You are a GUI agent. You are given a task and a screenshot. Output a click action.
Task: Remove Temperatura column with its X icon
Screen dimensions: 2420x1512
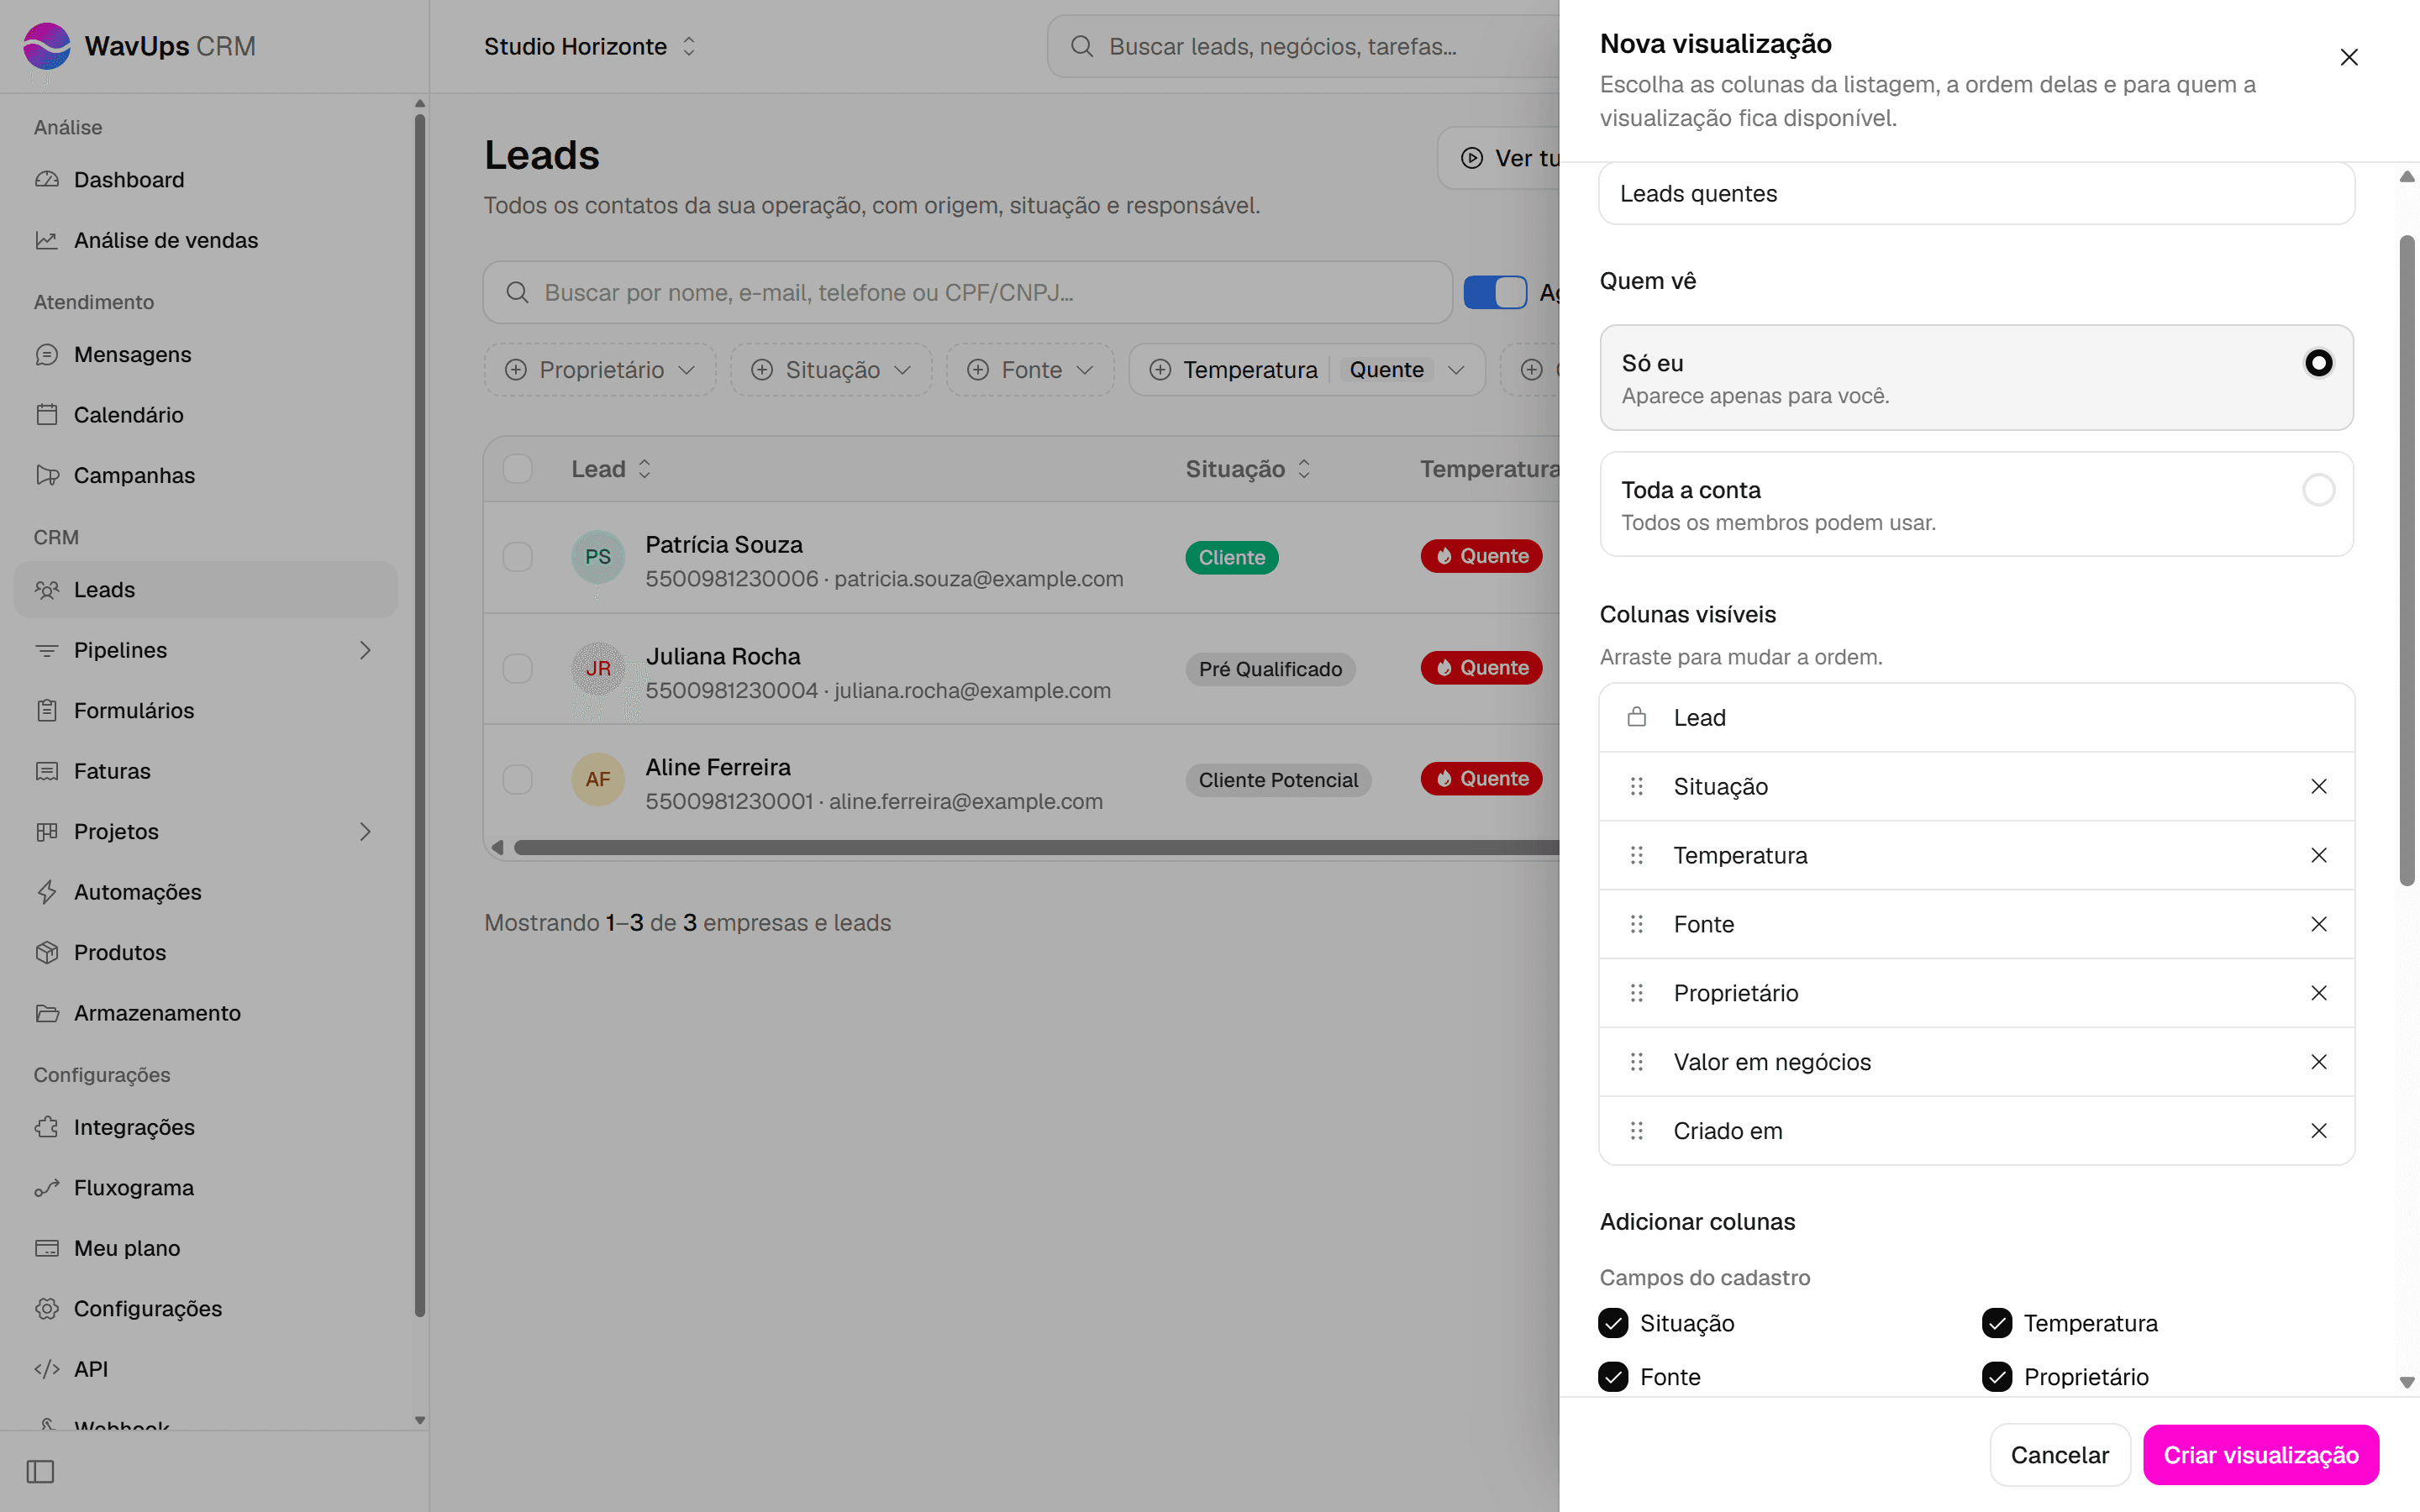click(2318, 856)
